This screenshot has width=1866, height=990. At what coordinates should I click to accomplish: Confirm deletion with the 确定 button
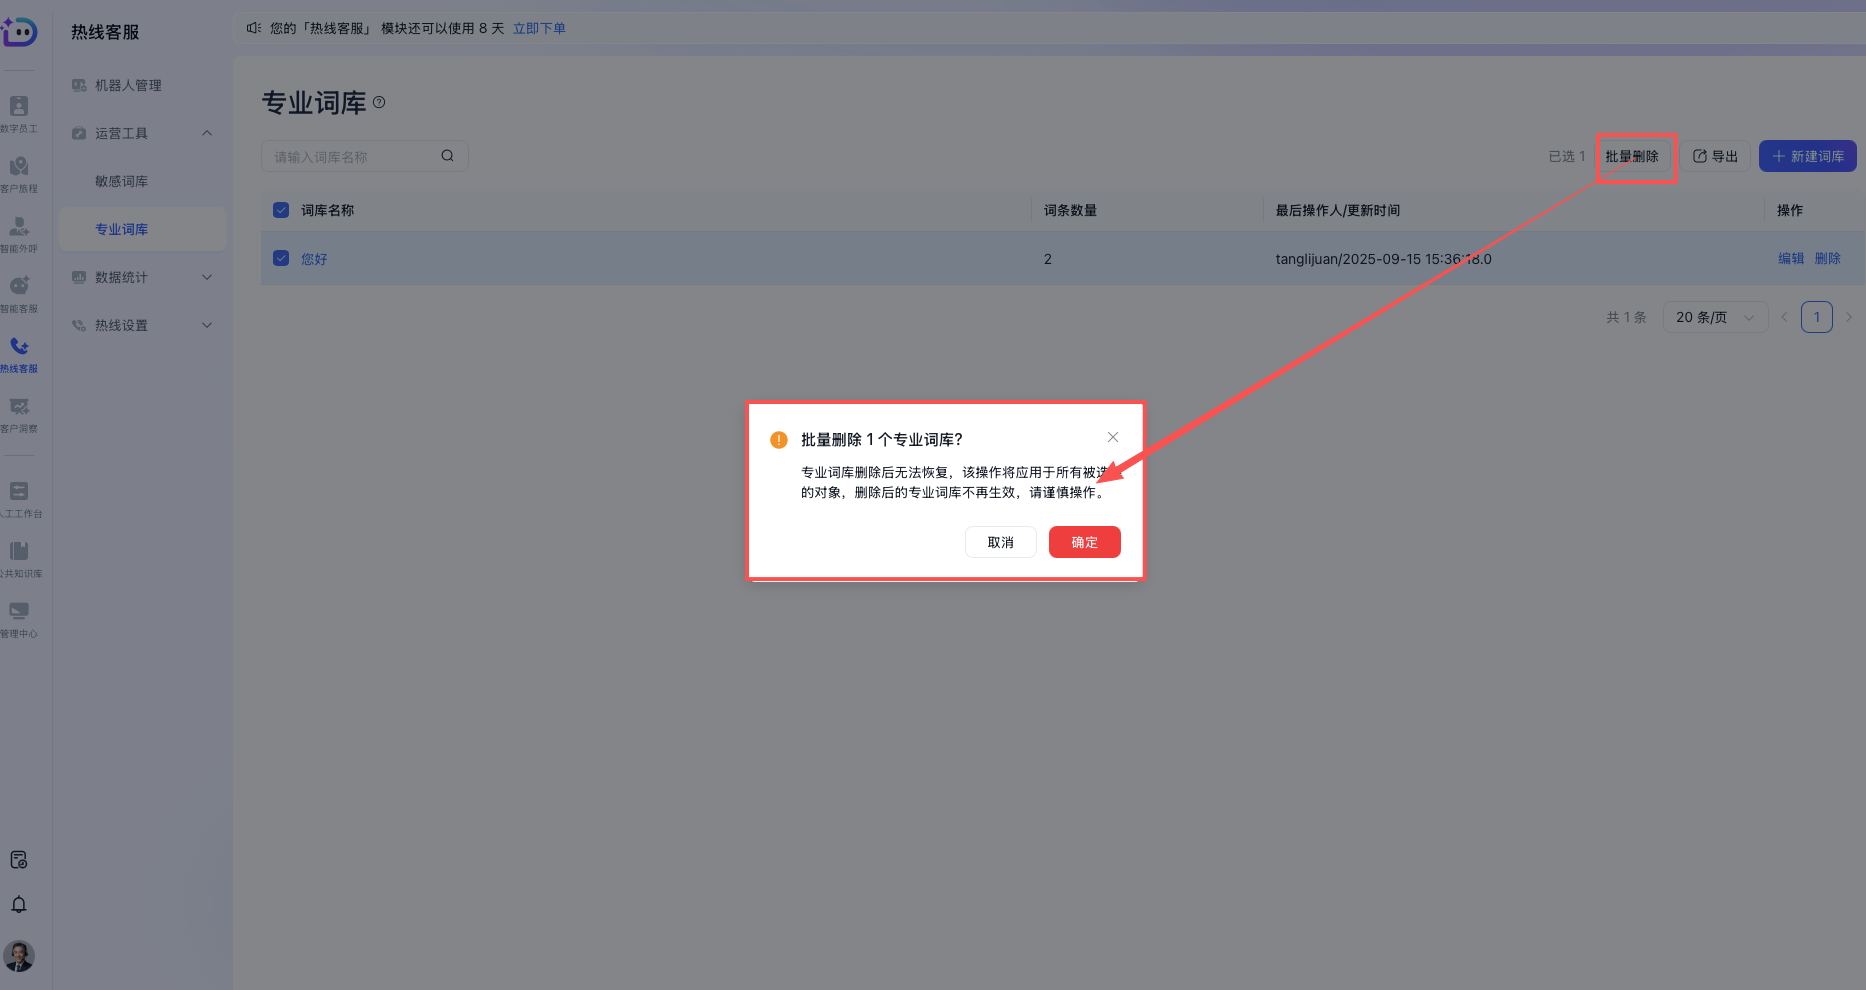coord(1084,542)
